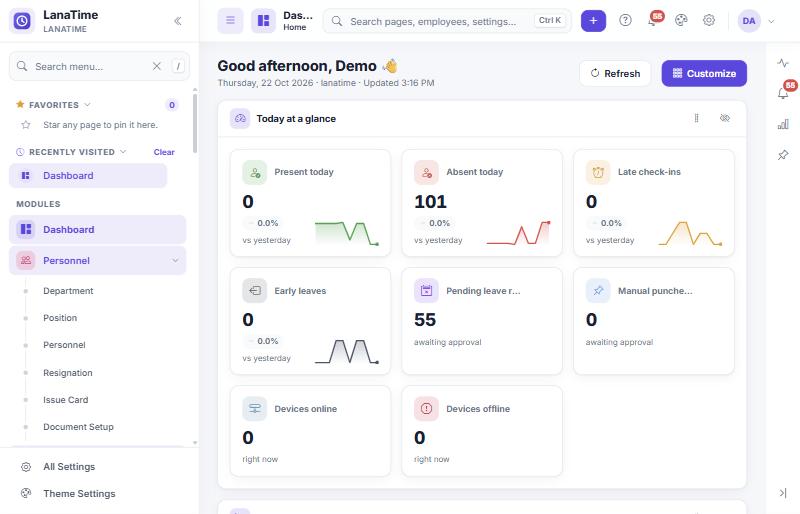Open the theme palette icon in header

tap(681, 20)
